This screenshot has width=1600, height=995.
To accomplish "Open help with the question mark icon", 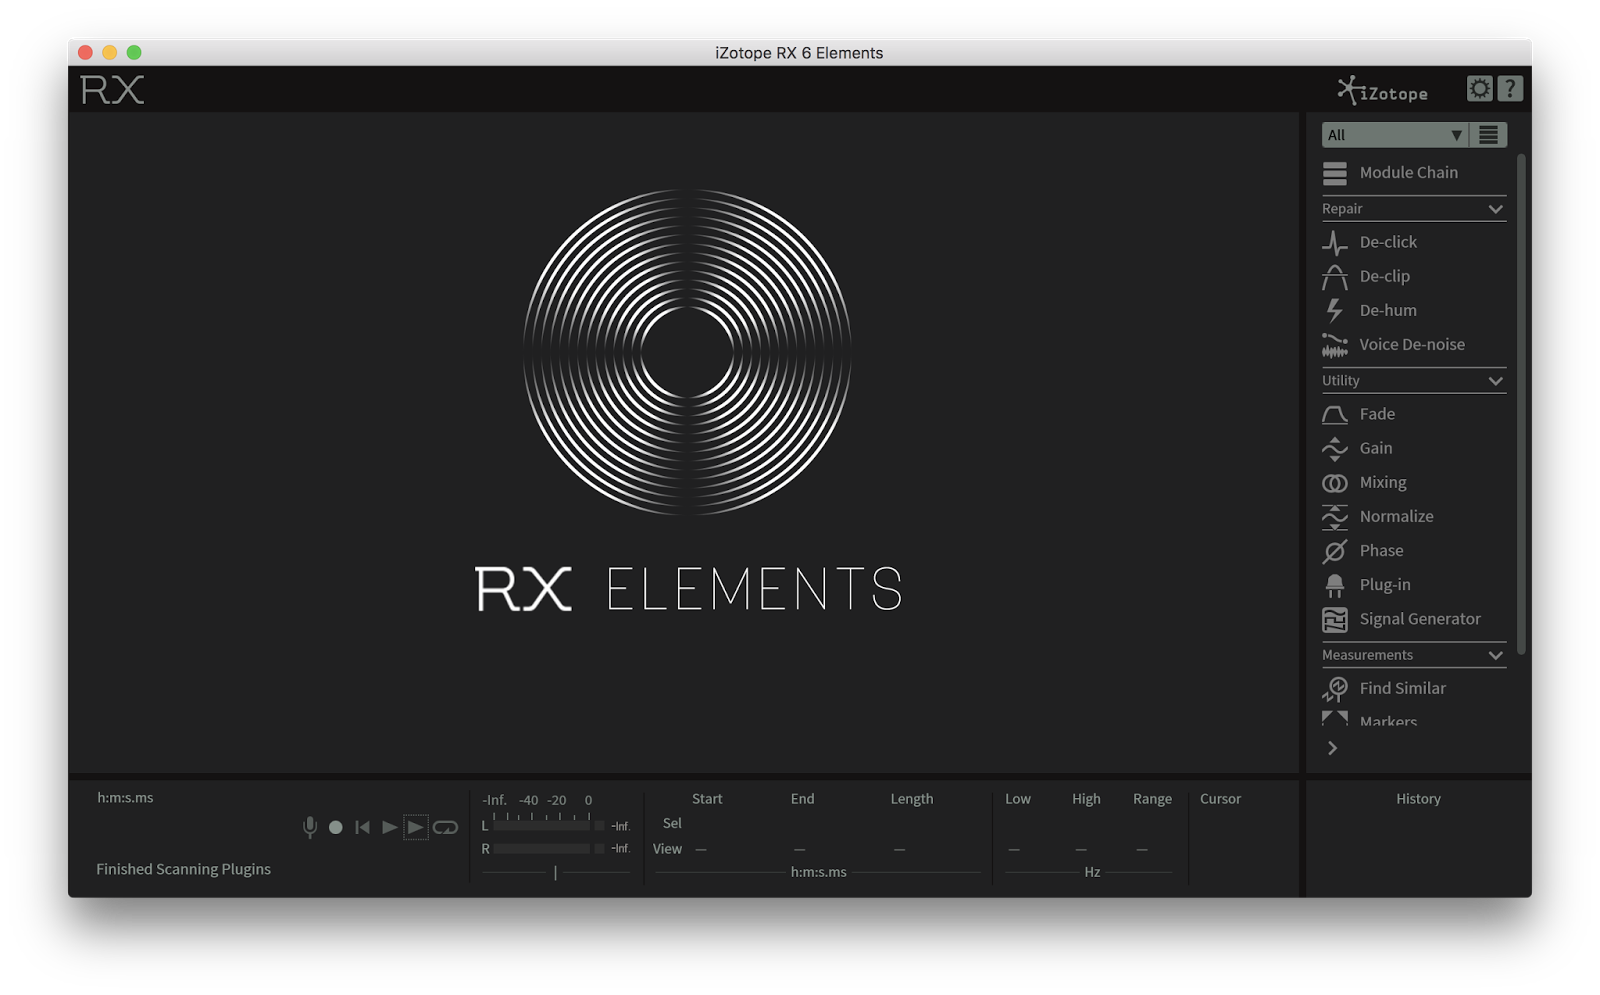I will 1510,89.
